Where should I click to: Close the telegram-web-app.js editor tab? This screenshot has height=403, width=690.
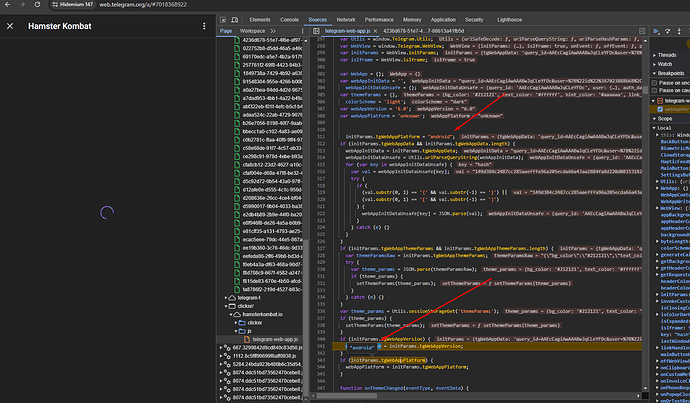pos(375,31)
